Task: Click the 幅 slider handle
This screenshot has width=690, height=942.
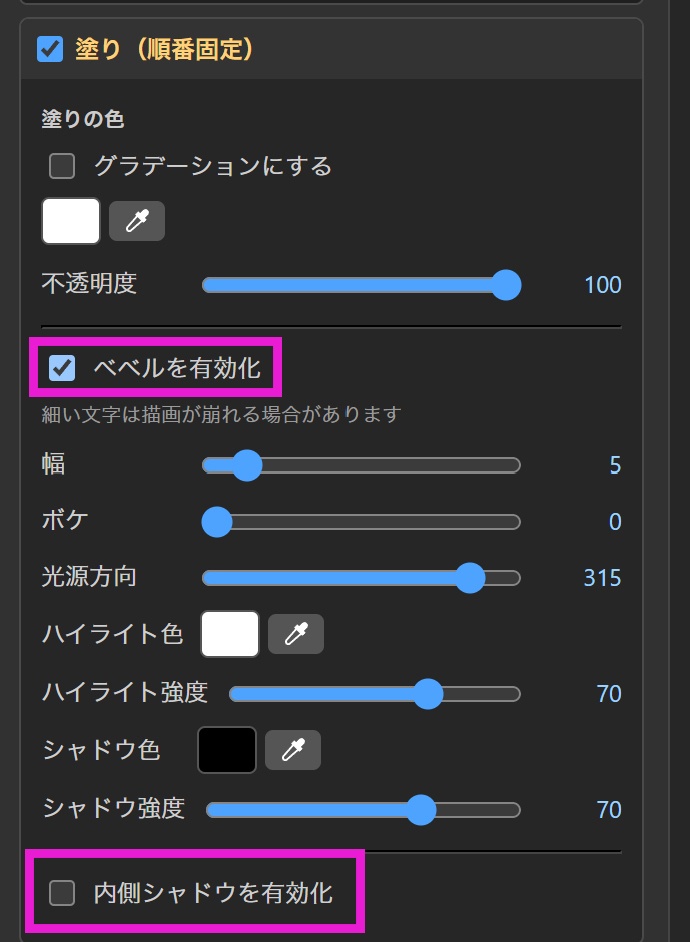Action: click(247, 465)
